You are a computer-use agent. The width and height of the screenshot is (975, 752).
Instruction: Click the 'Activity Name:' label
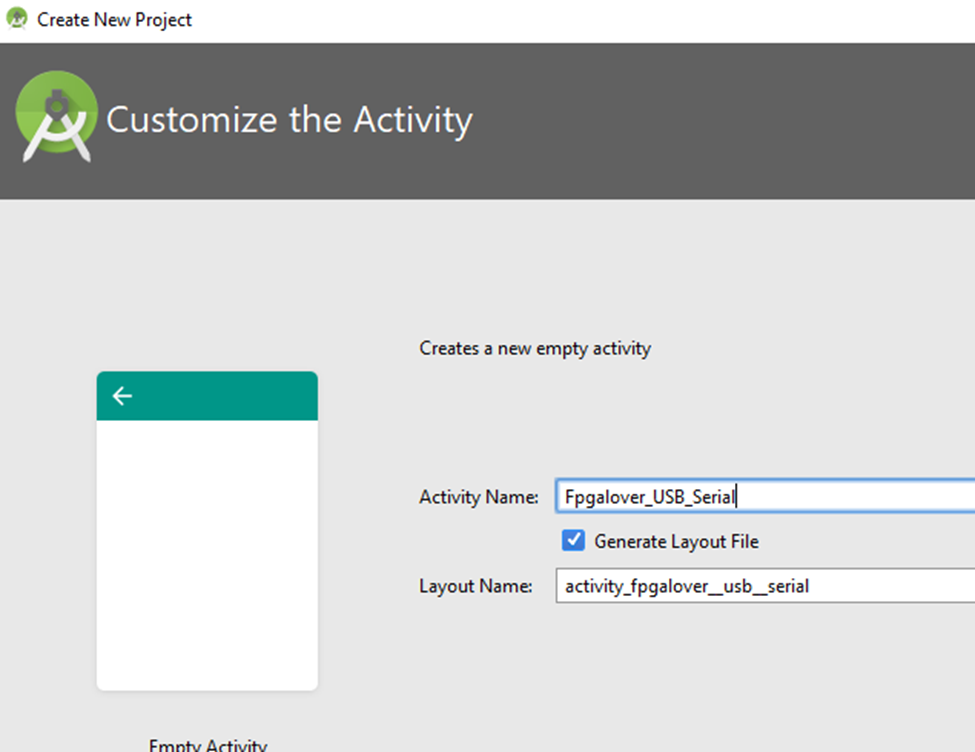tap(478, 497)
